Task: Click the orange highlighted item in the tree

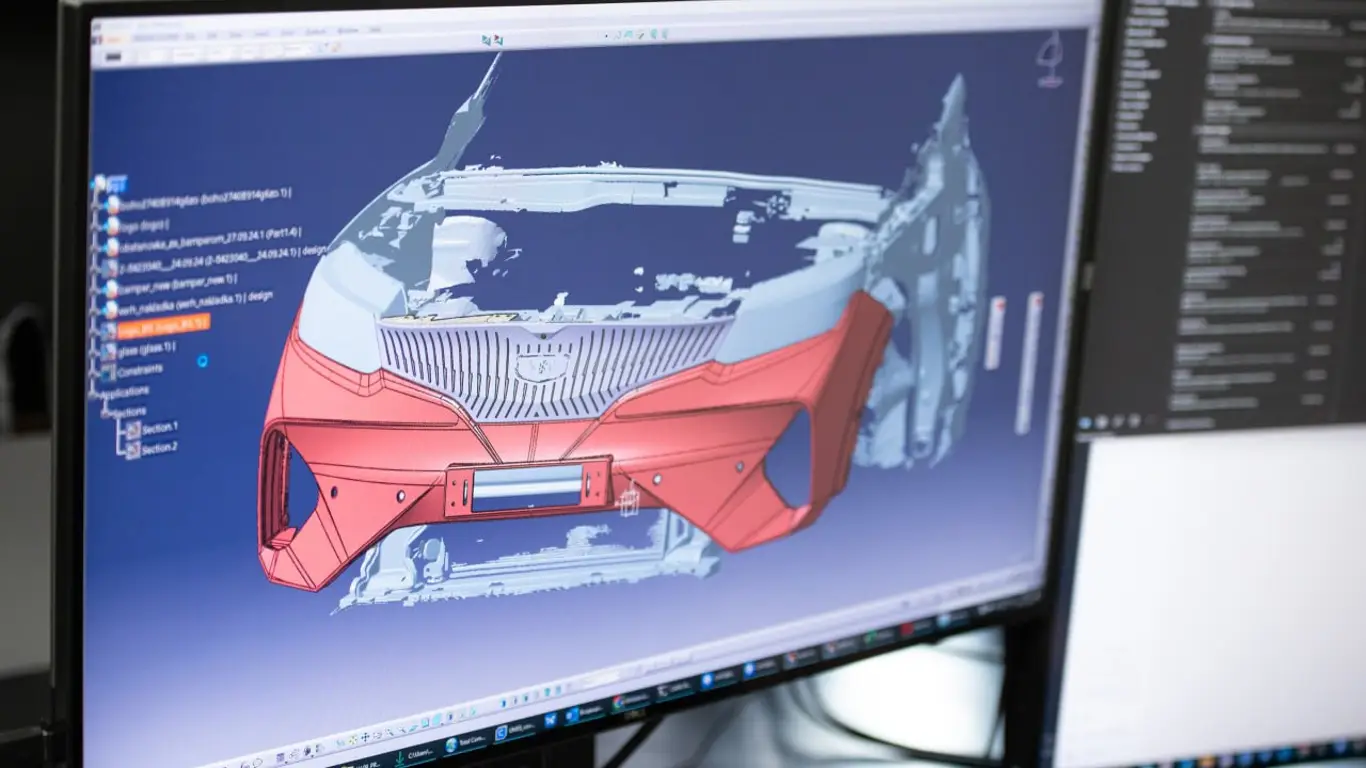Action: coord(162,327)
